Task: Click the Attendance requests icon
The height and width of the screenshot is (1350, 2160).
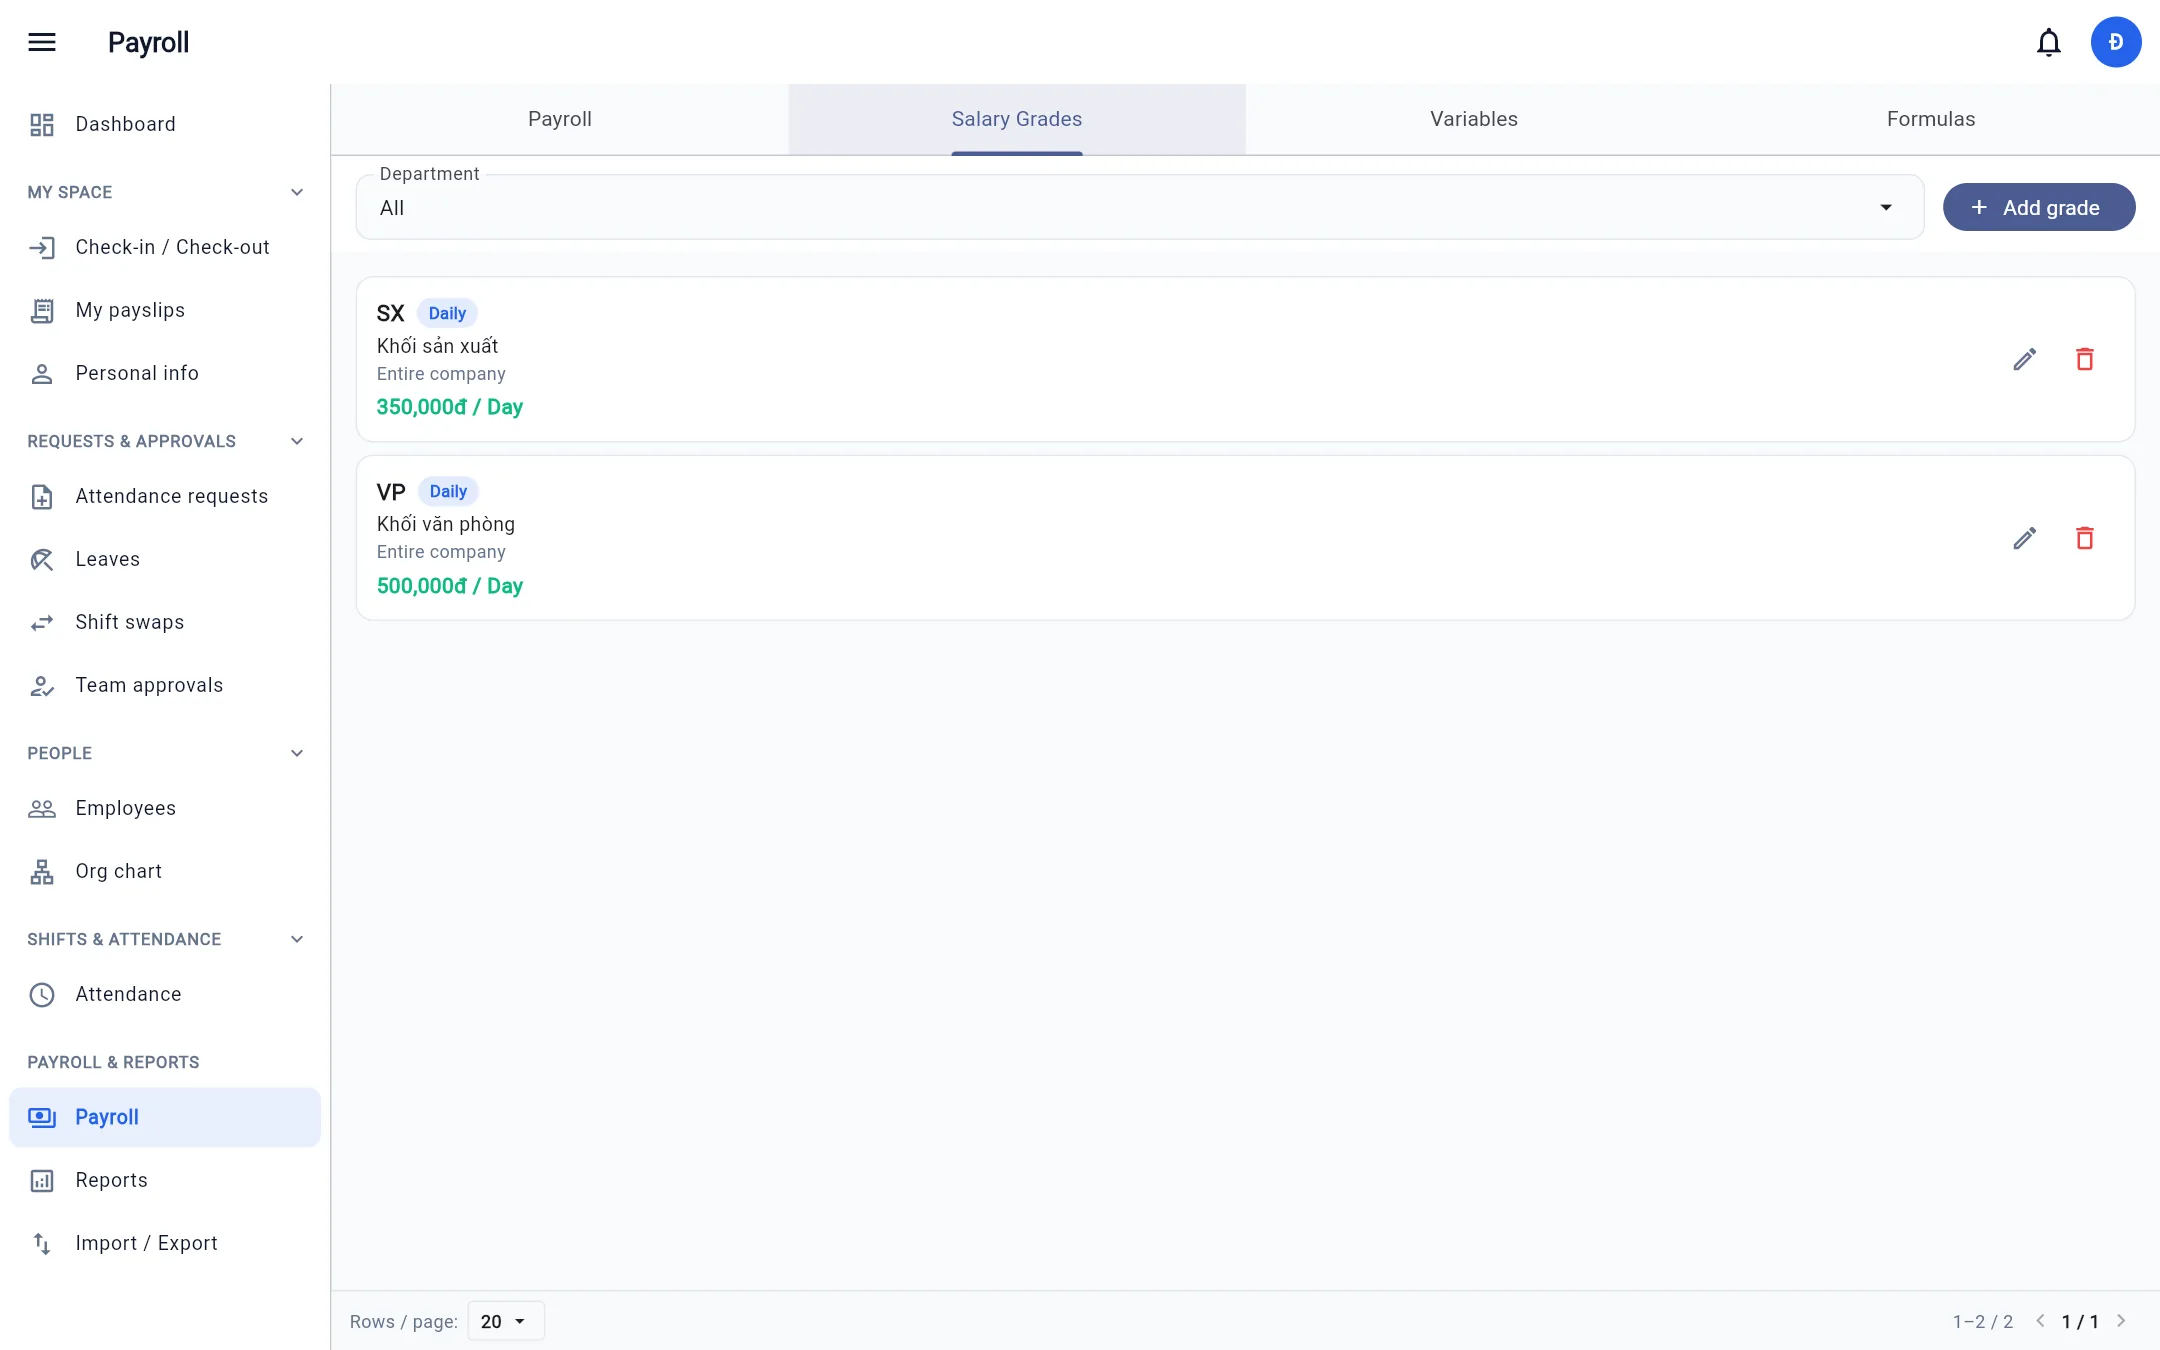Action: pyautogui.click(x=42, y=496)
